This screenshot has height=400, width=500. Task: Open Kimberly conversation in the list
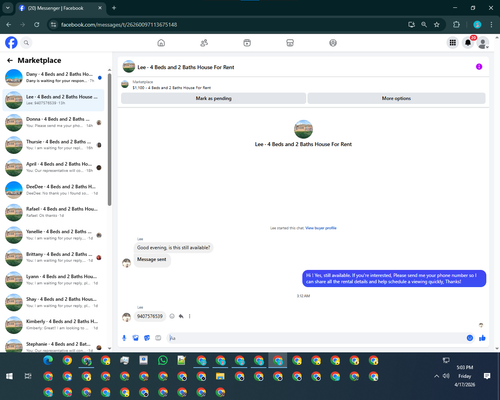click(53, 325)
